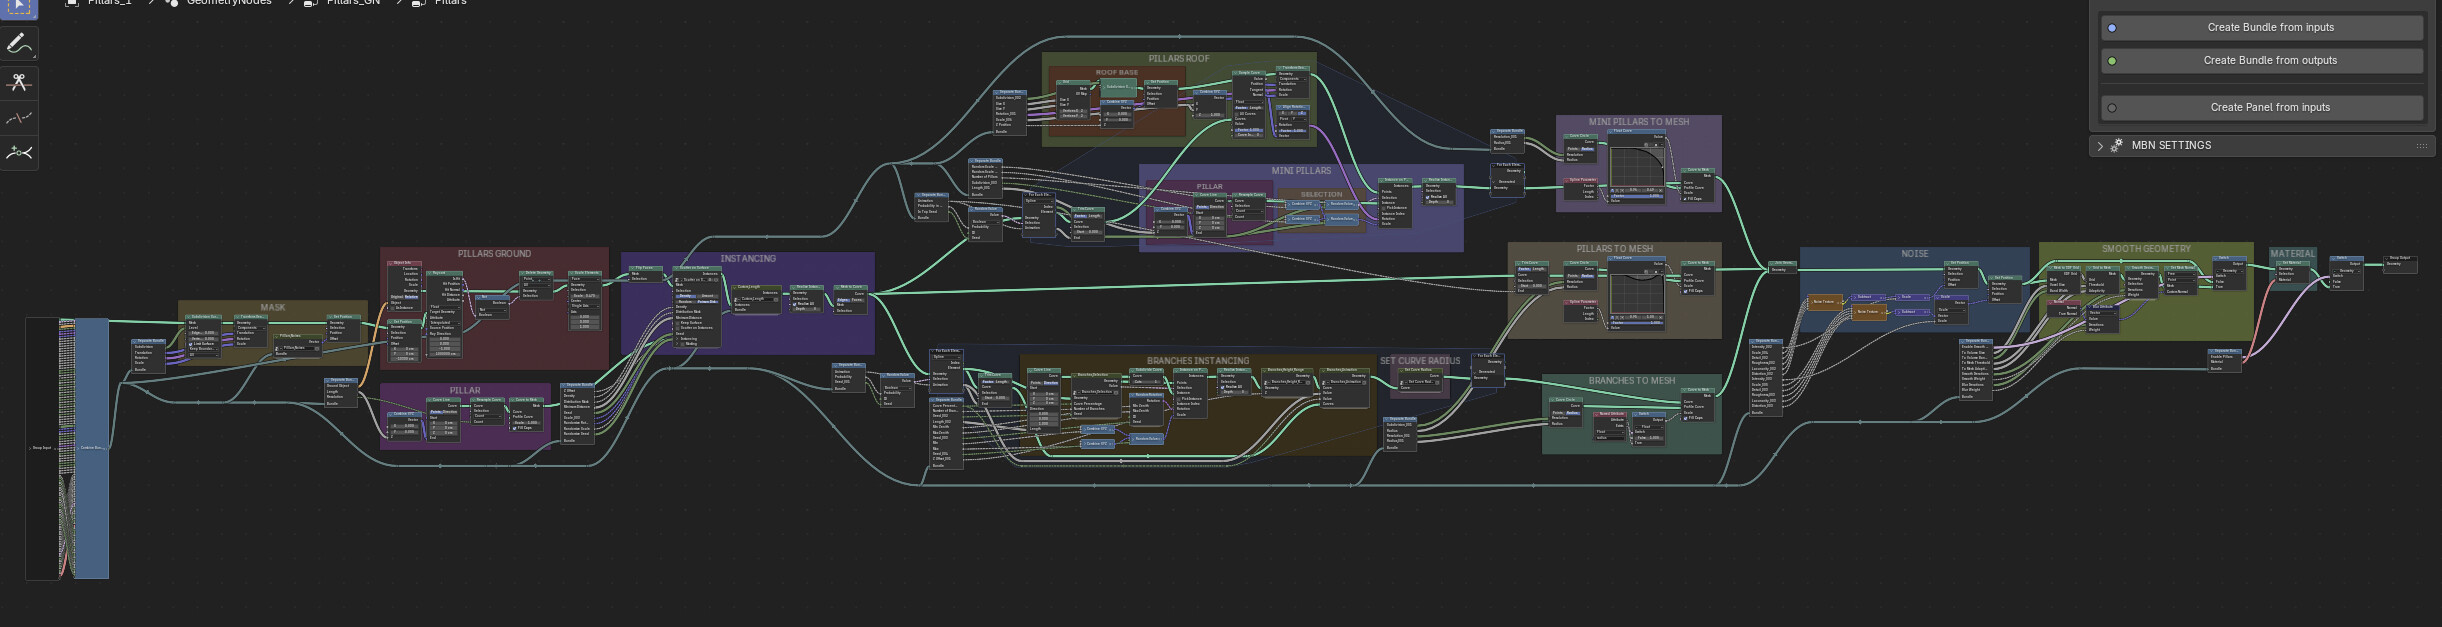Select the PILLARS ROOF frame label
This screenshot has height=627, width=2442.
[1179, 59]
